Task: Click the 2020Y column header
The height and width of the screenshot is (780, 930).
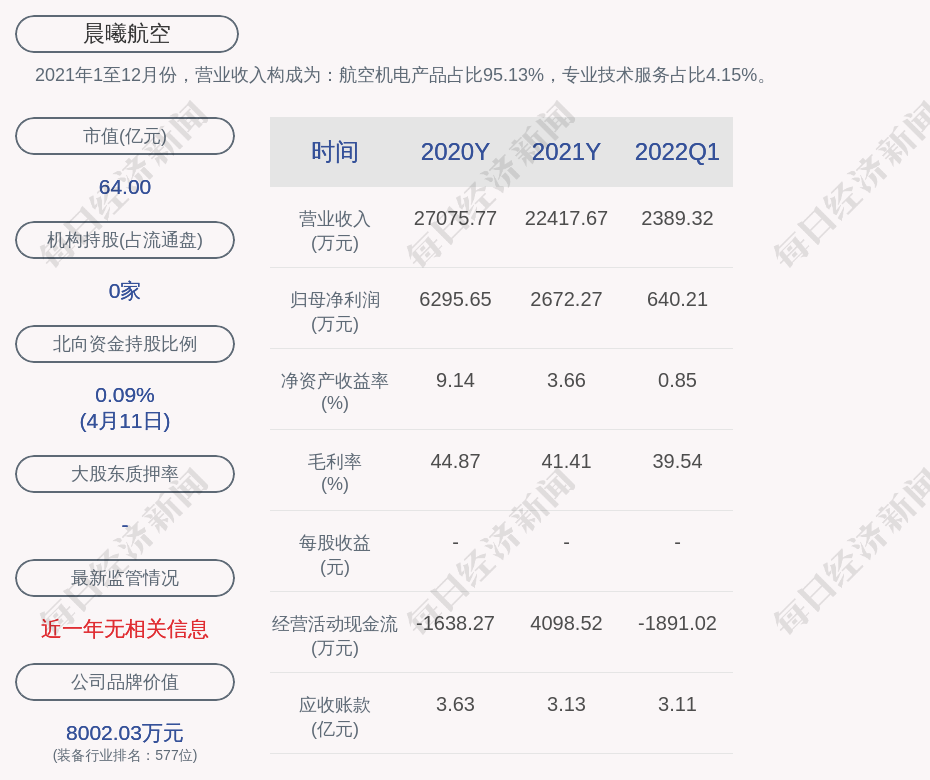Action: [455, 152]
